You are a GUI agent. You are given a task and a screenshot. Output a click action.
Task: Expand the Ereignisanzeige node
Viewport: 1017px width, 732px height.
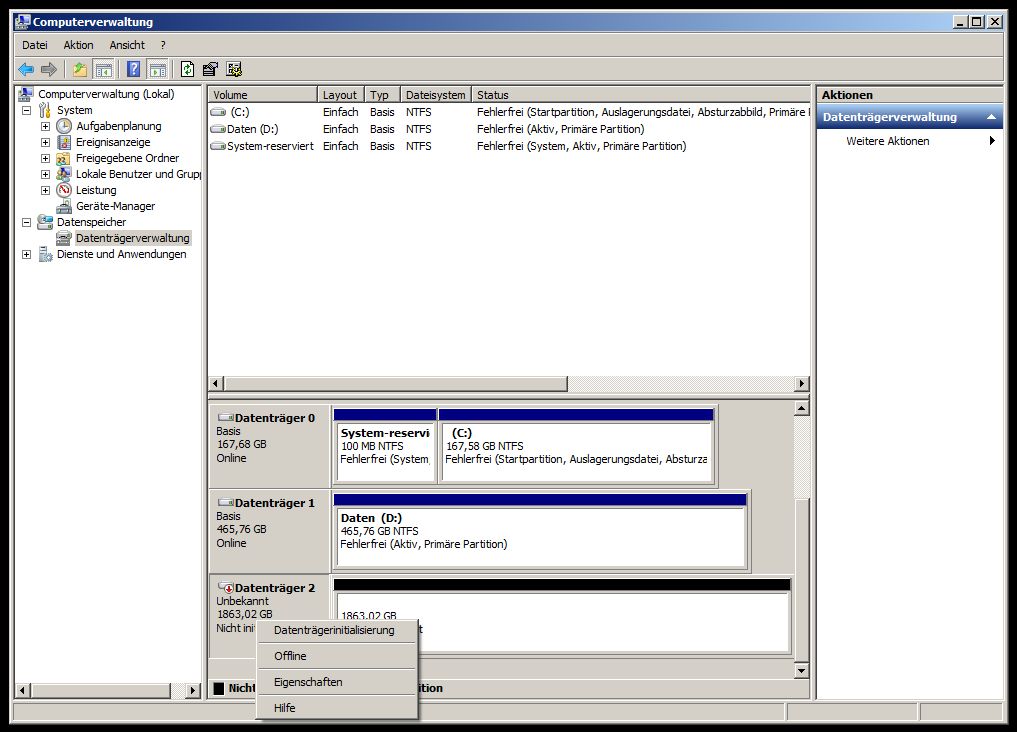tap(45, 142)
